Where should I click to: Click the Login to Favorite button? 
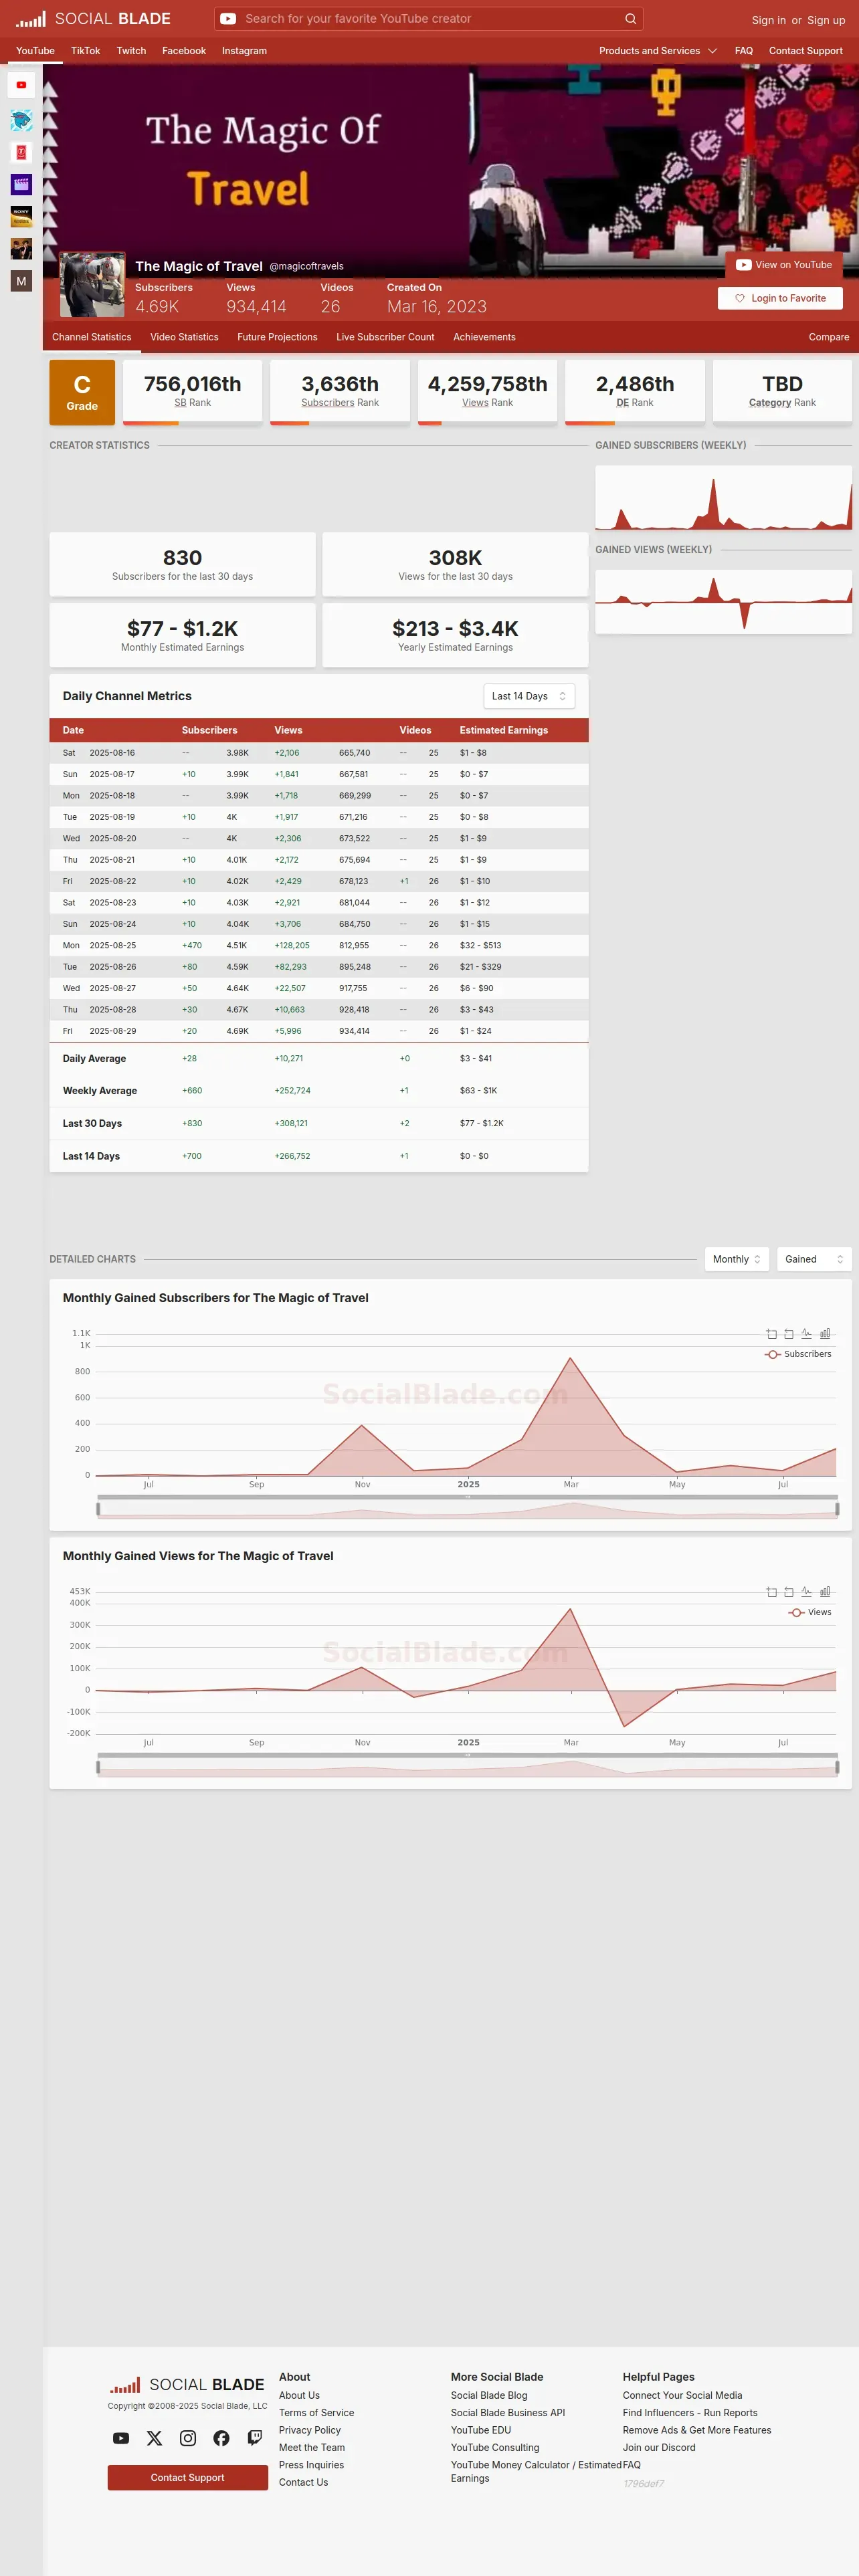coord(780,298)
